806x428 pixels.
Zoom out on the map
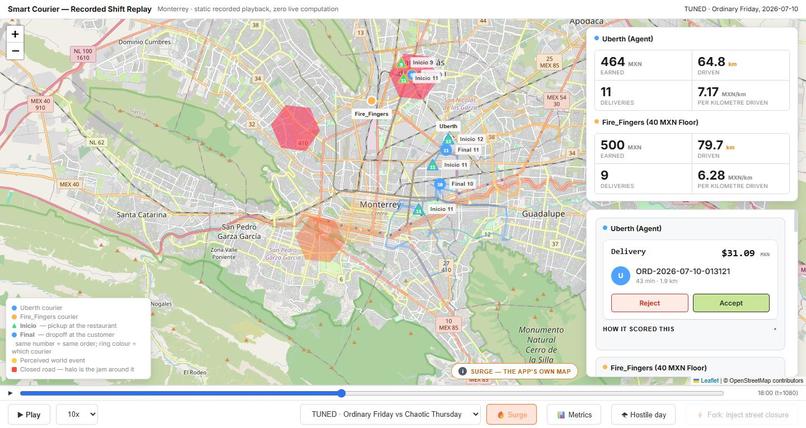click(x=15, y=51)
